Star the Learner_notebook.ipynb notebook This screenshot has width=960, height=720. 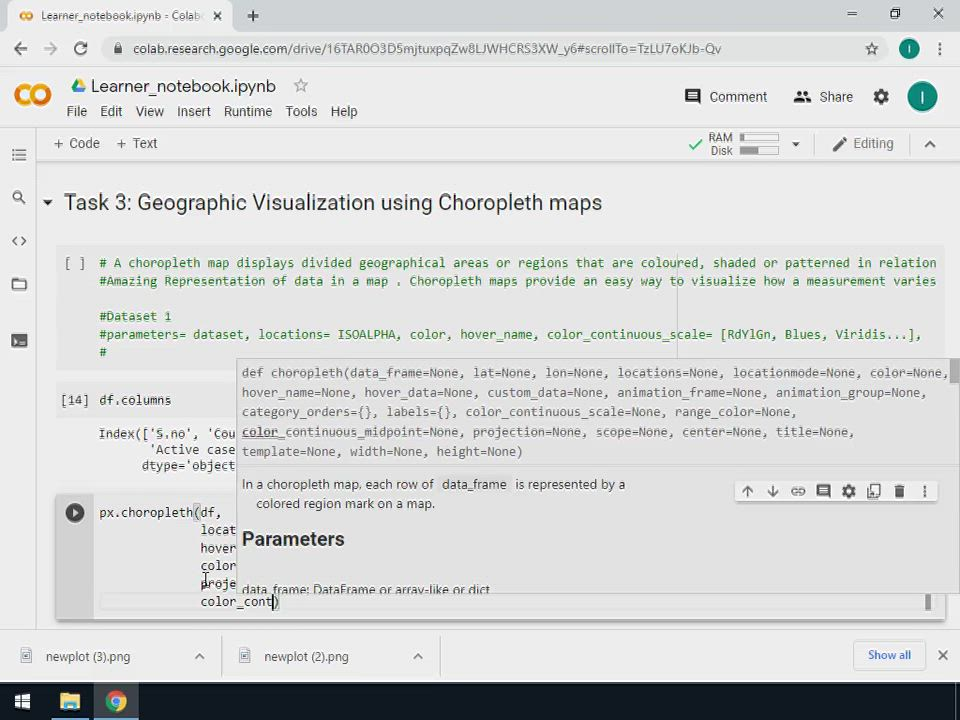point(300,86)
